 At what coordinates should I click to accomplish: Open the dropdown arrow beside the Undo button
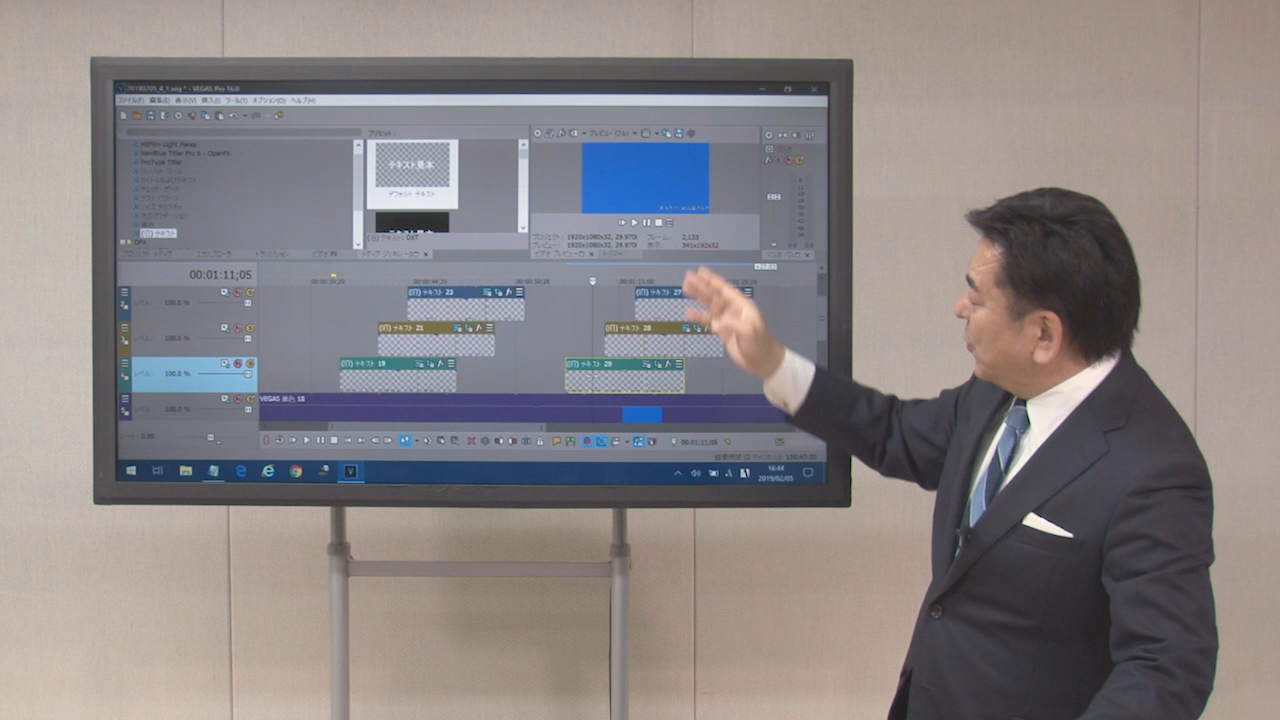point(243,116)
